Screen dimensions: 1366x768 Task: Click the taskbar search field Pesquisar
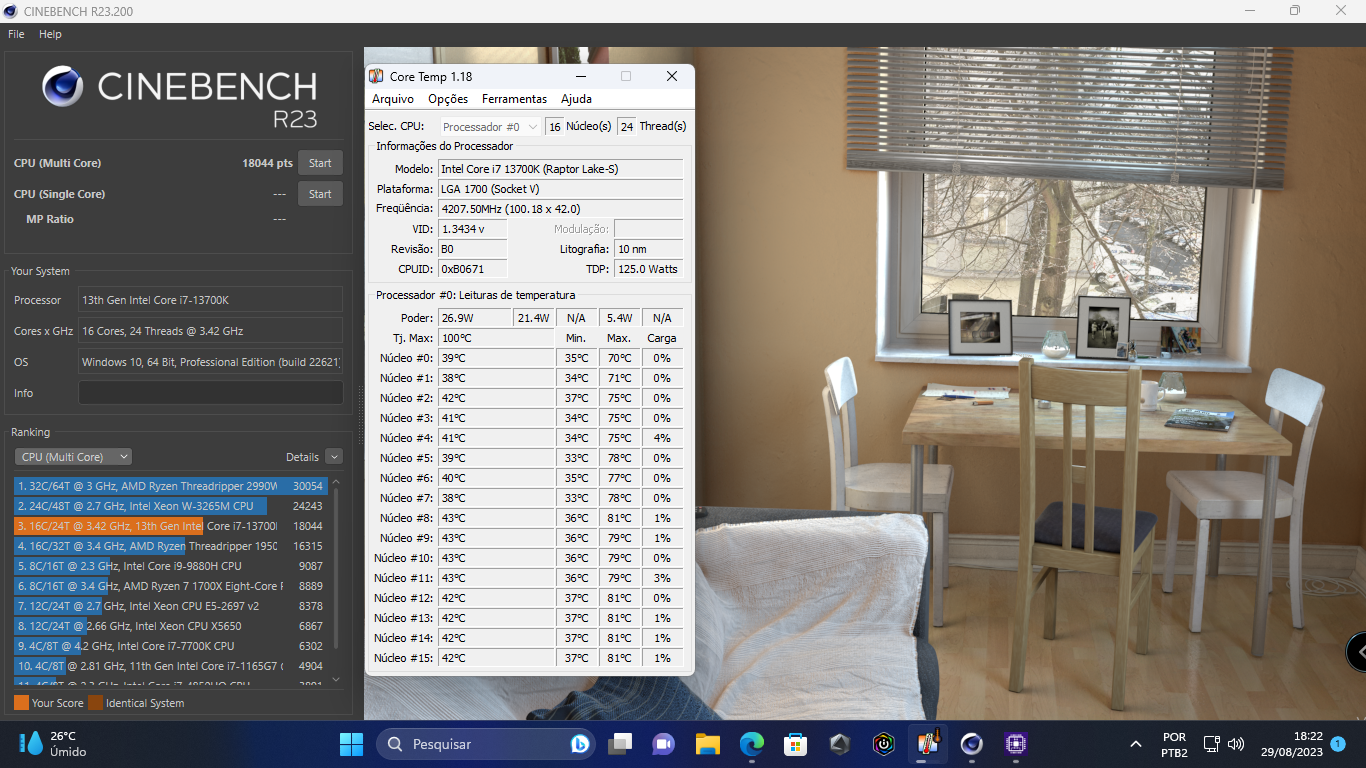[488, 744]
